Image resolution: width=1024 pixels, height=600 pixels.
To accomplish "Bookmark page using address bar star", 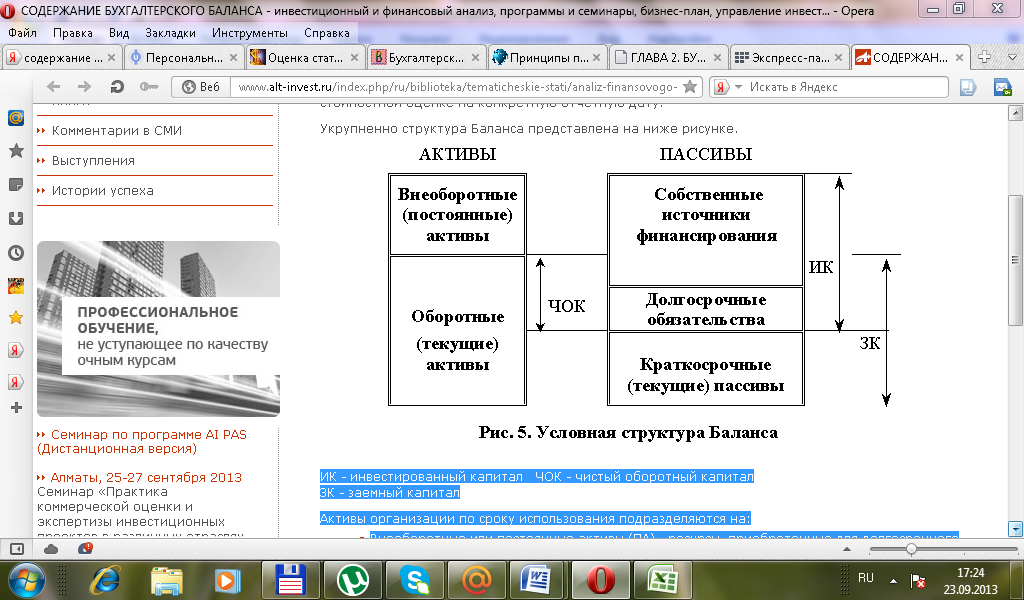I will (x=690, y=87).
